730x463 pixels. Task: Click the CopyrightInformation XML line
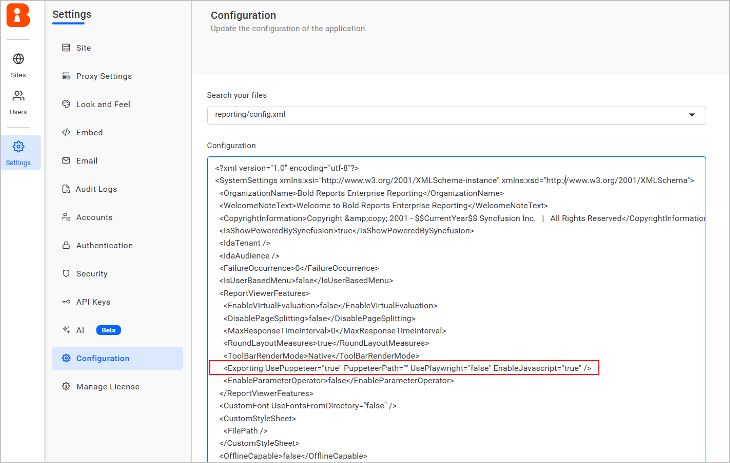pos(462,218)
